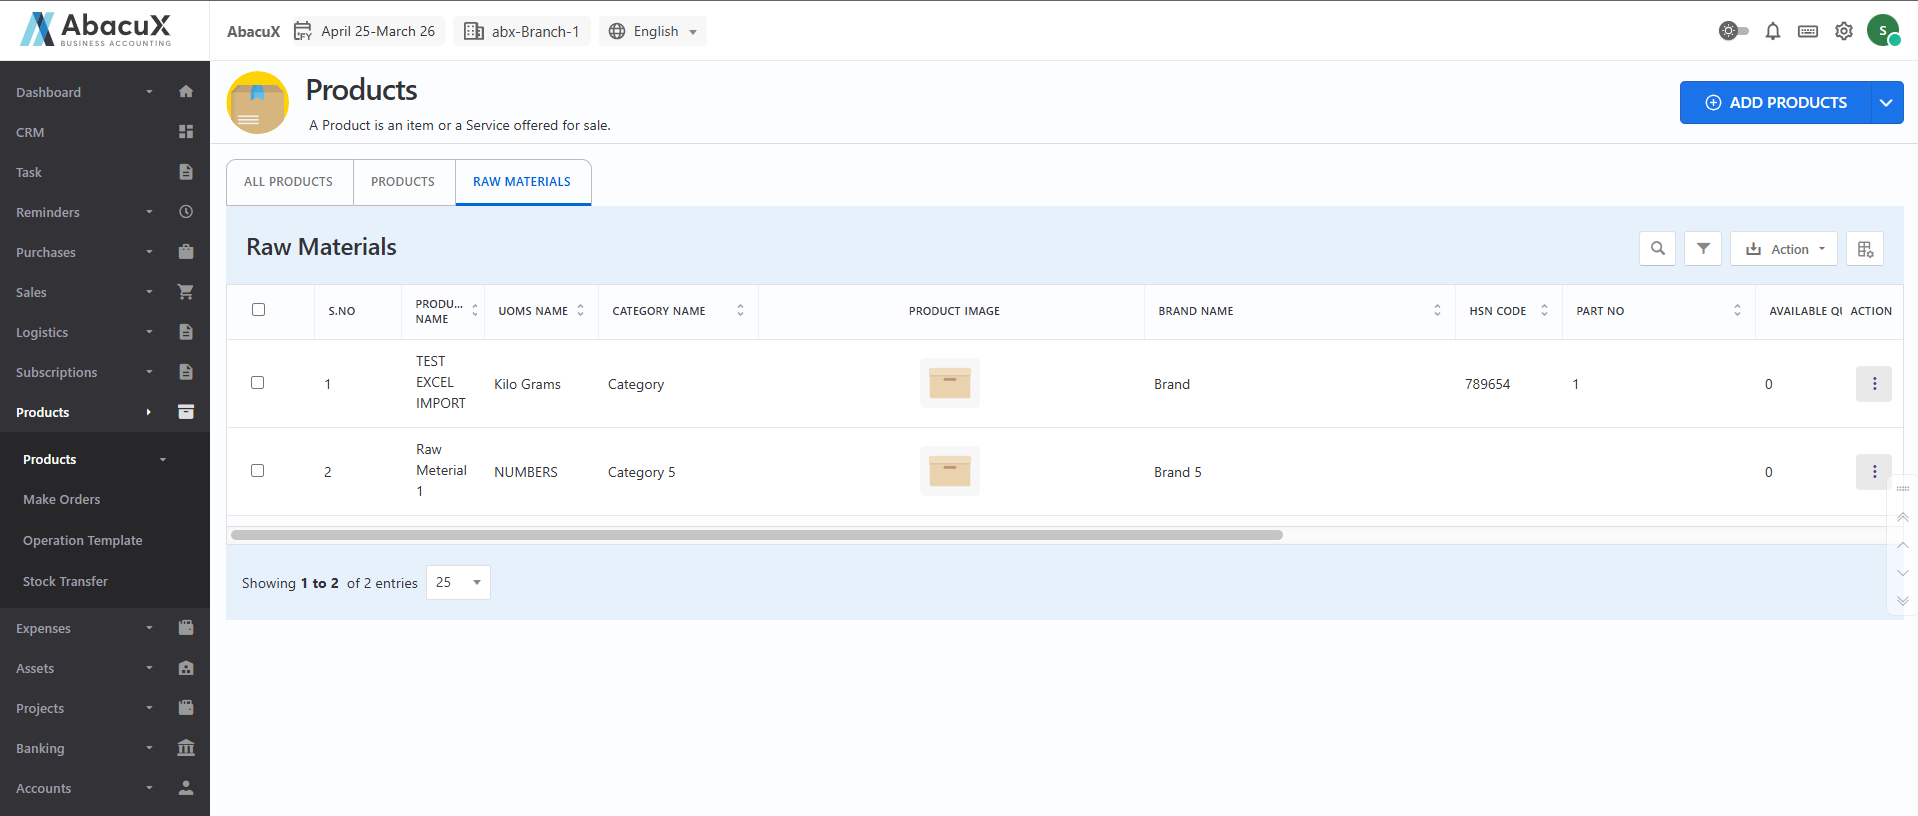Screen dimensions: 1918x816
Task: Open the English language dropdown
Action: click(653, 31)
